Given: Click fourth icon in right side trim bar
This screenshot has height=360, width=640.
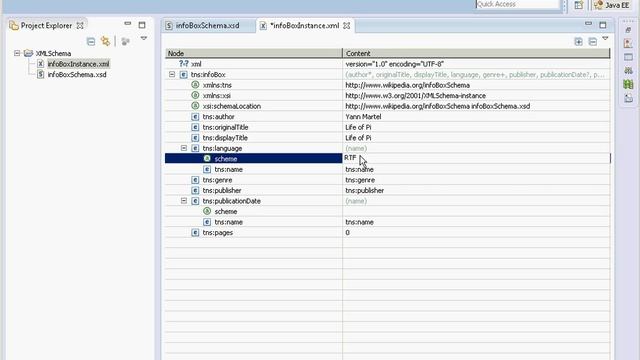Looking at the screenshot, I should [x=628, y=70].
